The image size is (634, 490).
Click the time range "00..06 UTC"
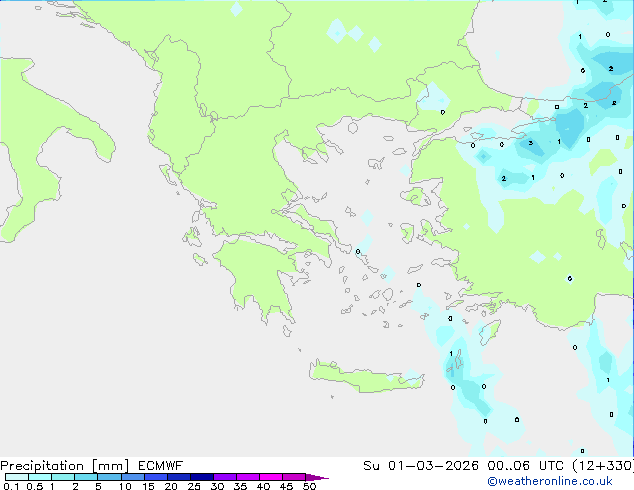pos(525,466)
